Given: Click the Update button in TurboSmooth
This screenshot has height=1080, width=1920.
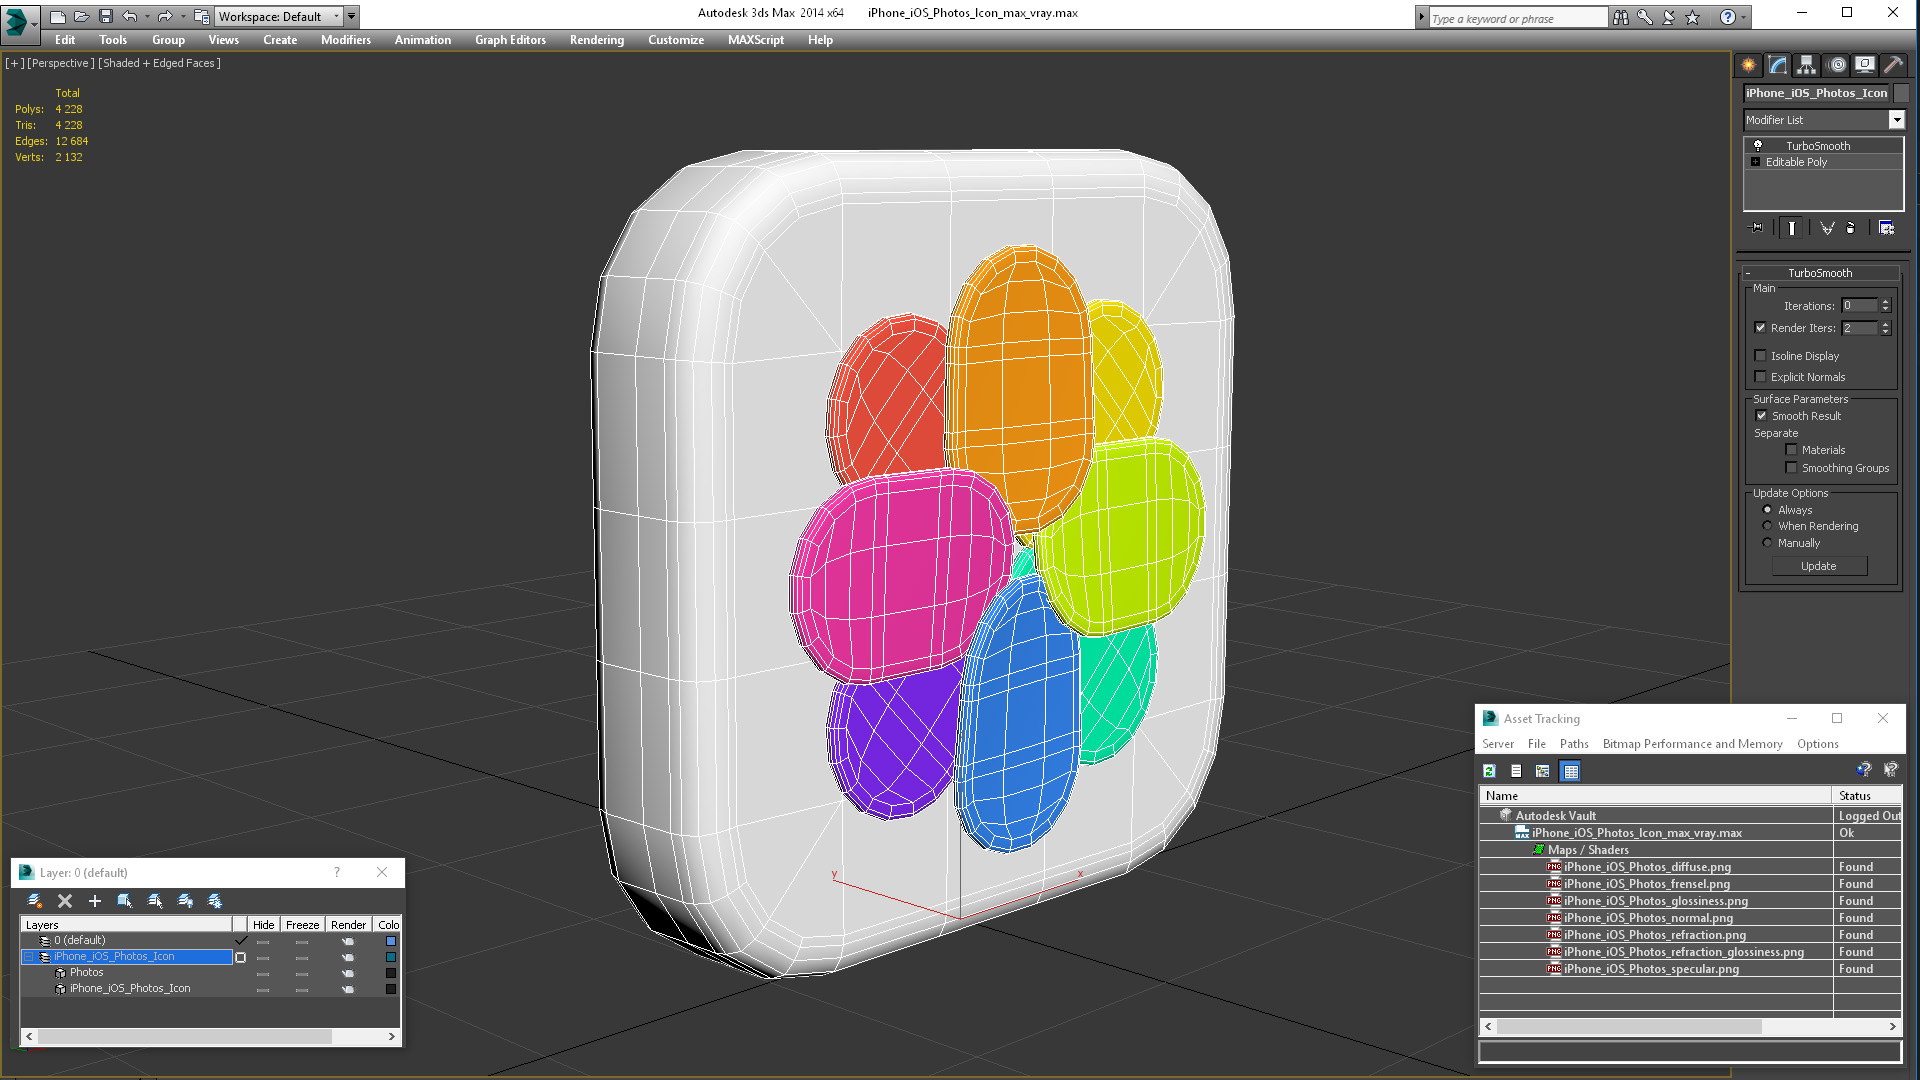Looking at the screenshot, I should pyautogui.click(x=1818, y=566).
